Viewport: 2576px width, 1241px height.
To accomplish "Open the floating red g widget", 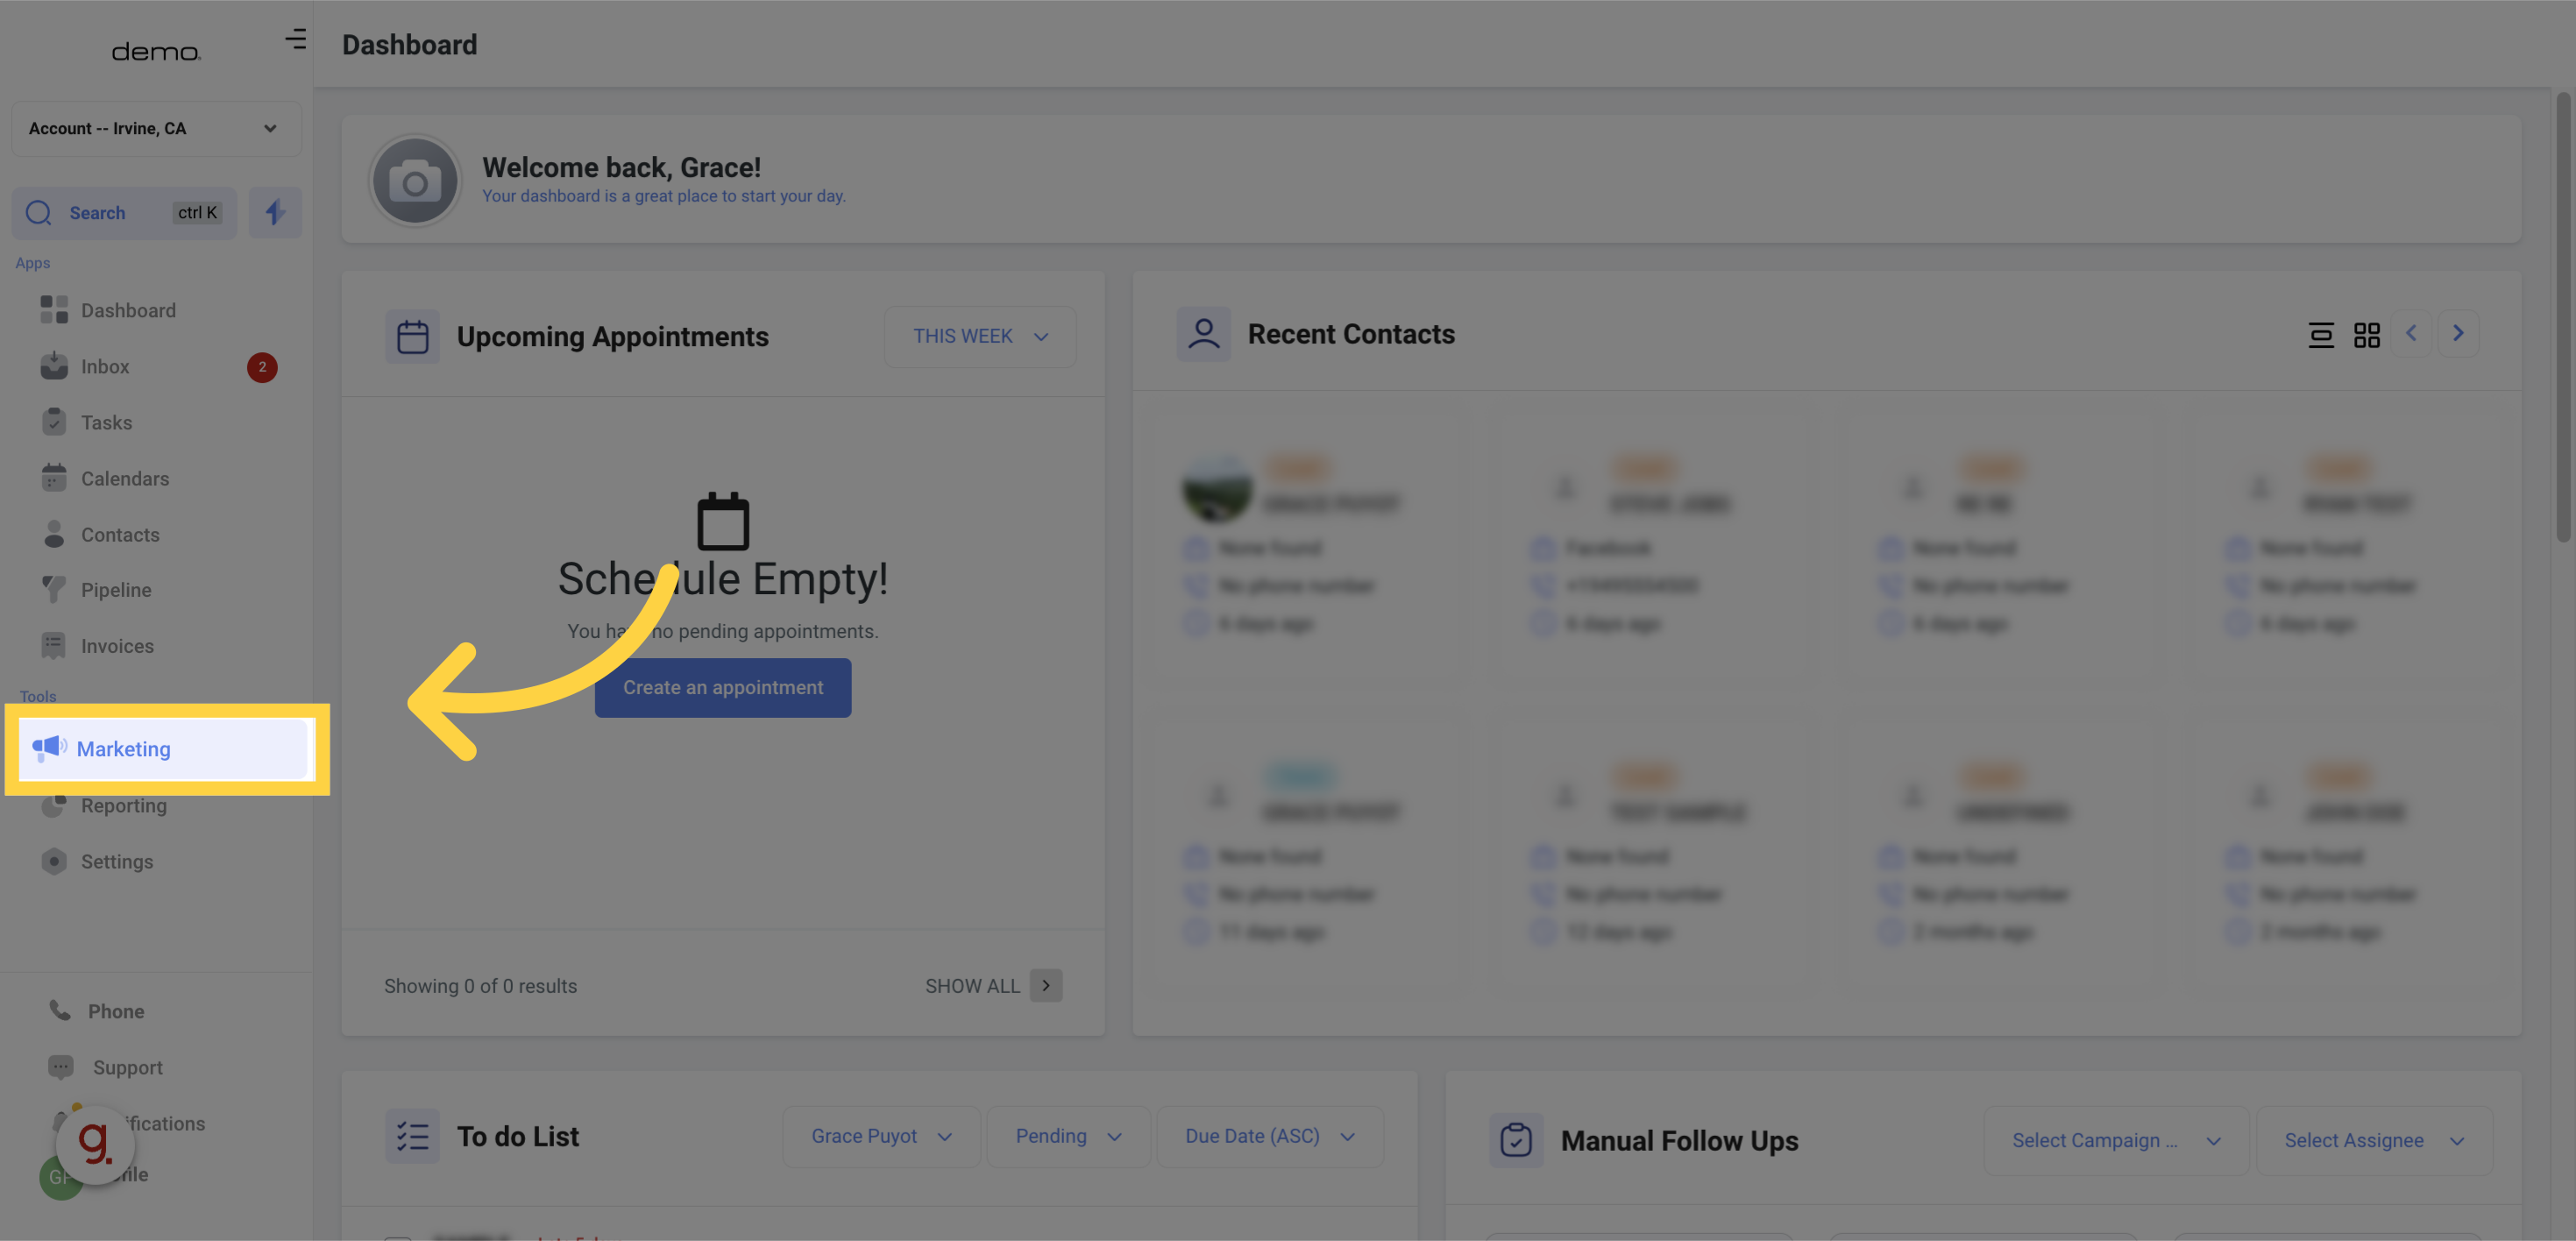I will 95,1145.
